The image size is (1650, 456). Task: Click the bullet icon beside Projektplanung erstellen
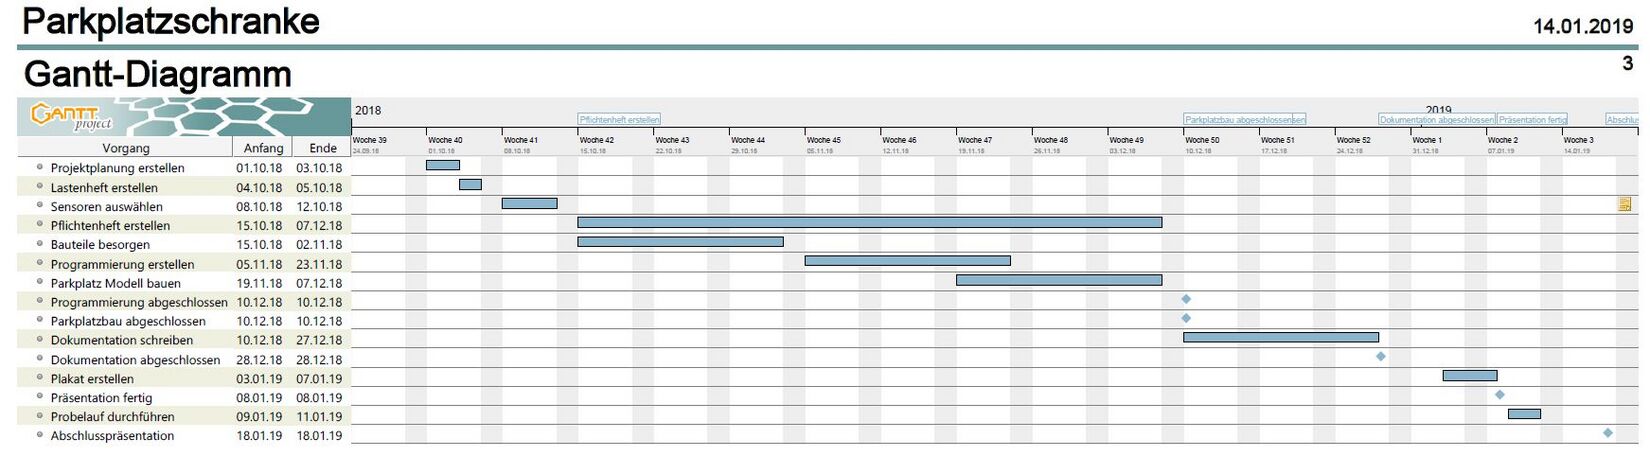point(40,167)
